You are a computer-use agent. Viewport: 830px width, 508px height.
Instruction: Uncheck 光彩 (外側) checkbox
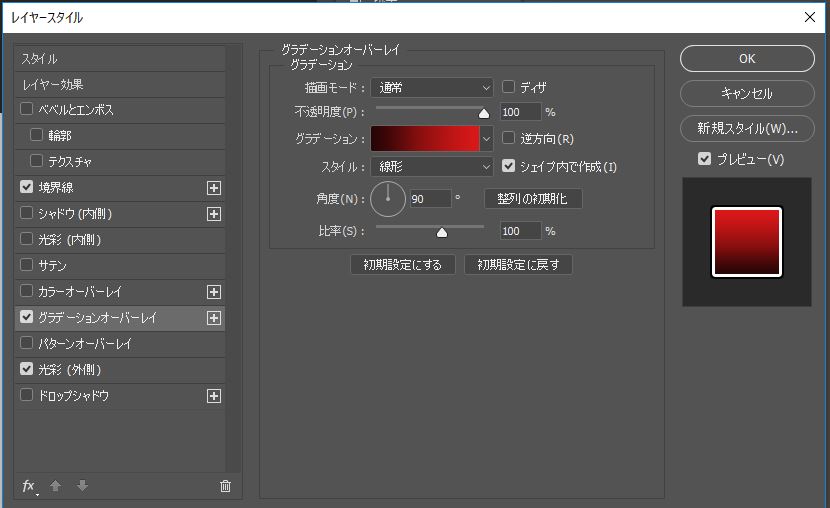click(26, 368)
